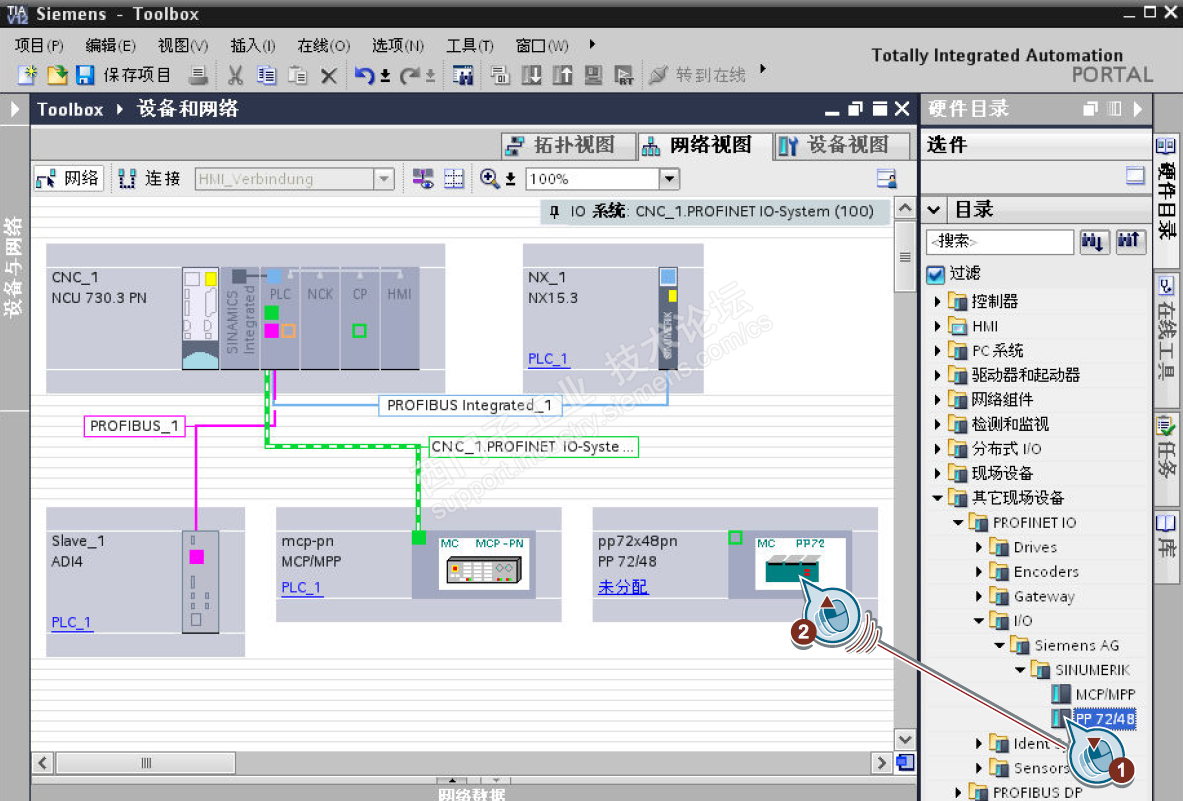Click the Cut scissors icon
1183x801 pixels.
tap(235, 75)
